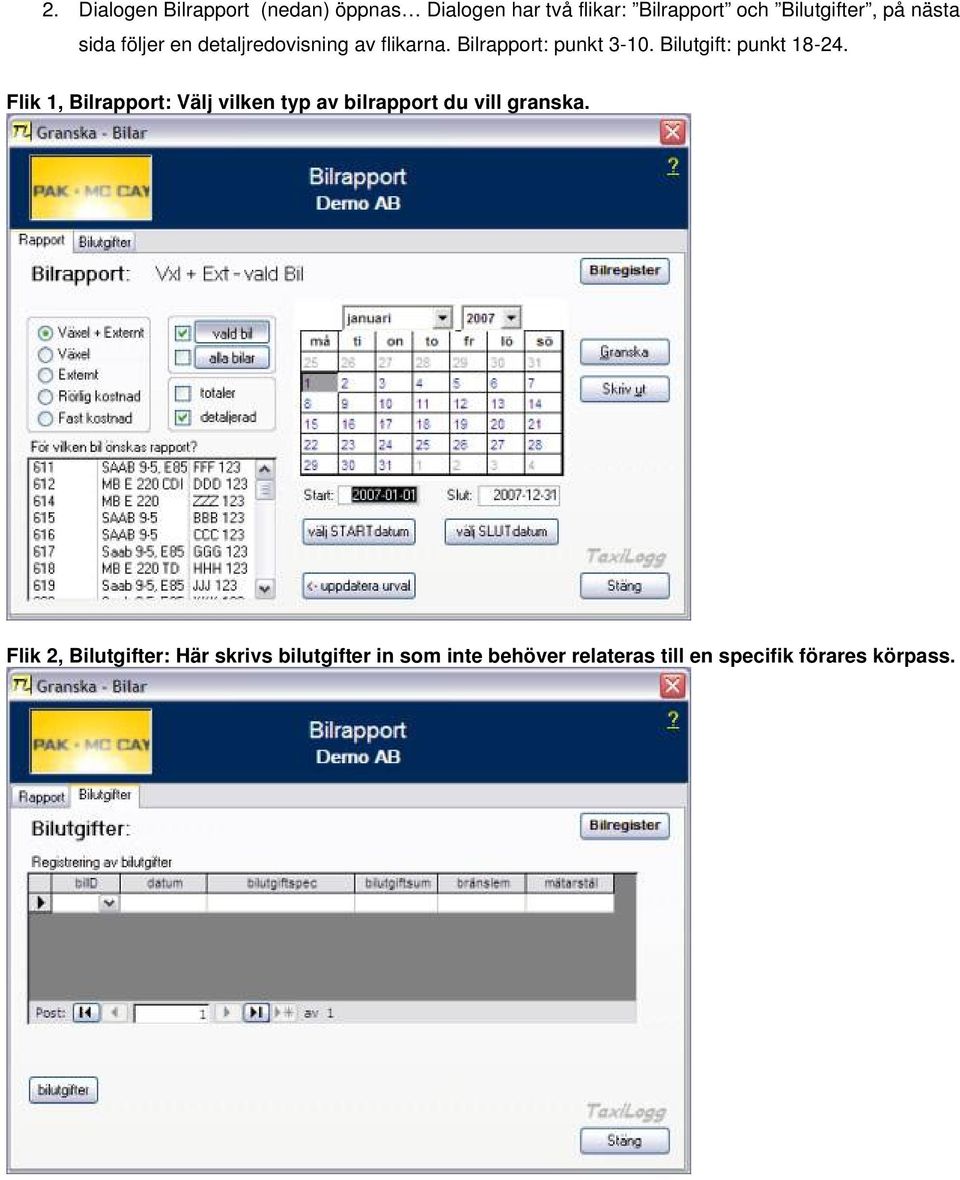
Task: Click the alla bilar button
Action: coord(232,358)
